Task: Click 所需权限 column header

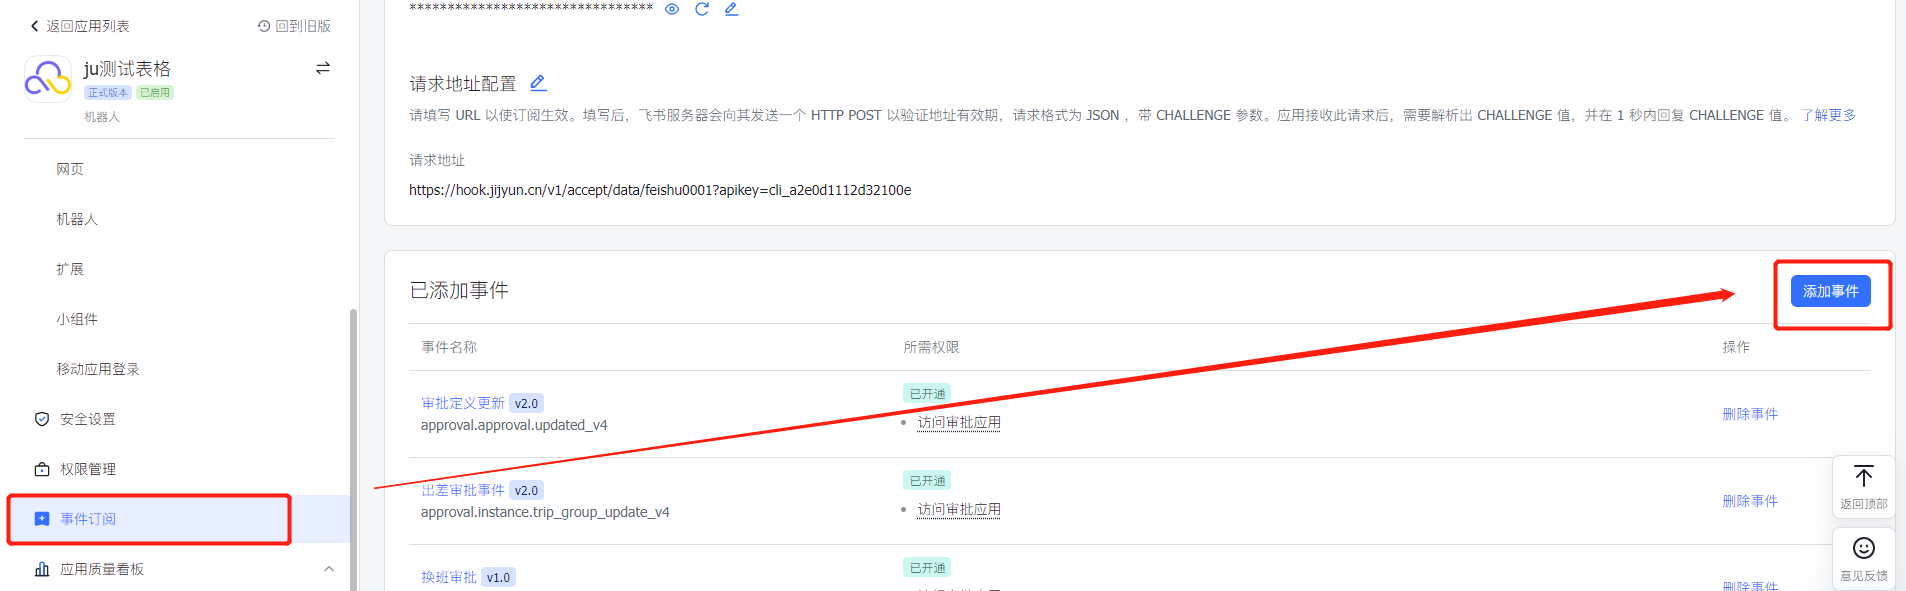Action: point(931,347)
